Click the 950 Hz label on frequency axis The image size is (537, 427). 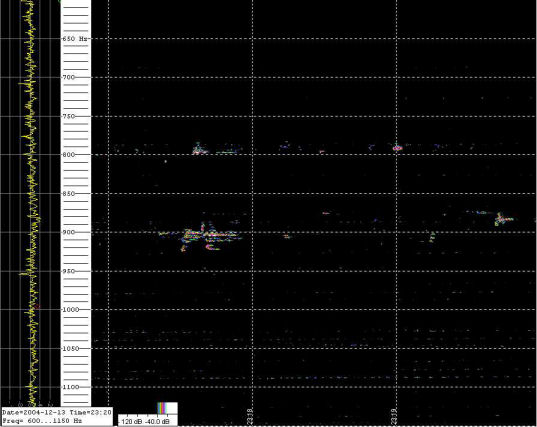[x=68, y=271]
